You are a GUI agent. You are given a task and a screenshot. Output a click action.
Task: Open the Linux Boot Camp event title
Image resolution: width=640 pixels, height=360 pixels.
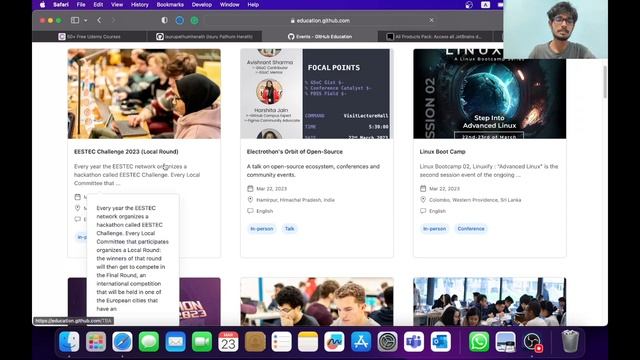click(x=442, y=151)
